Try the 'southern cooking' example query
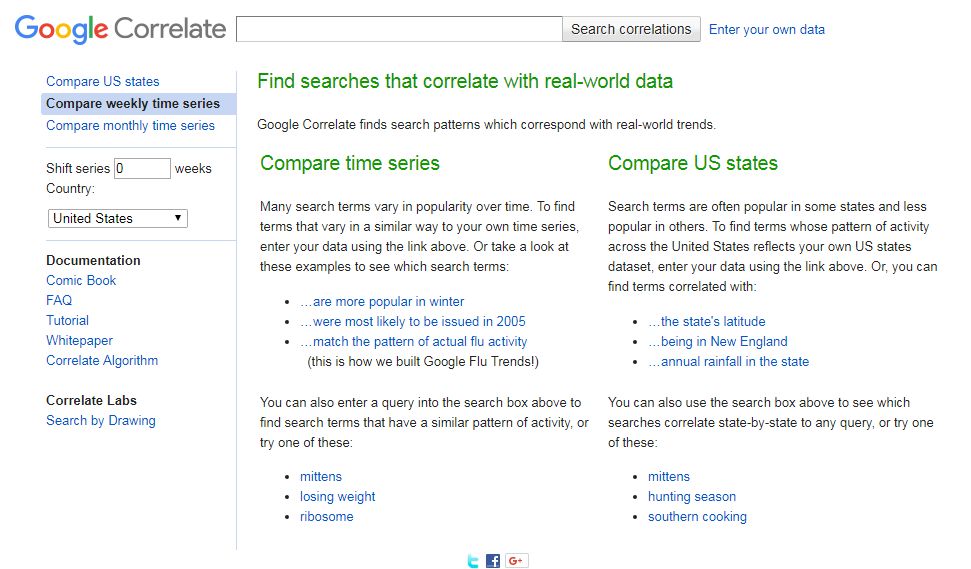This screenshot has width=971, height=569. (x=697, y=517)
